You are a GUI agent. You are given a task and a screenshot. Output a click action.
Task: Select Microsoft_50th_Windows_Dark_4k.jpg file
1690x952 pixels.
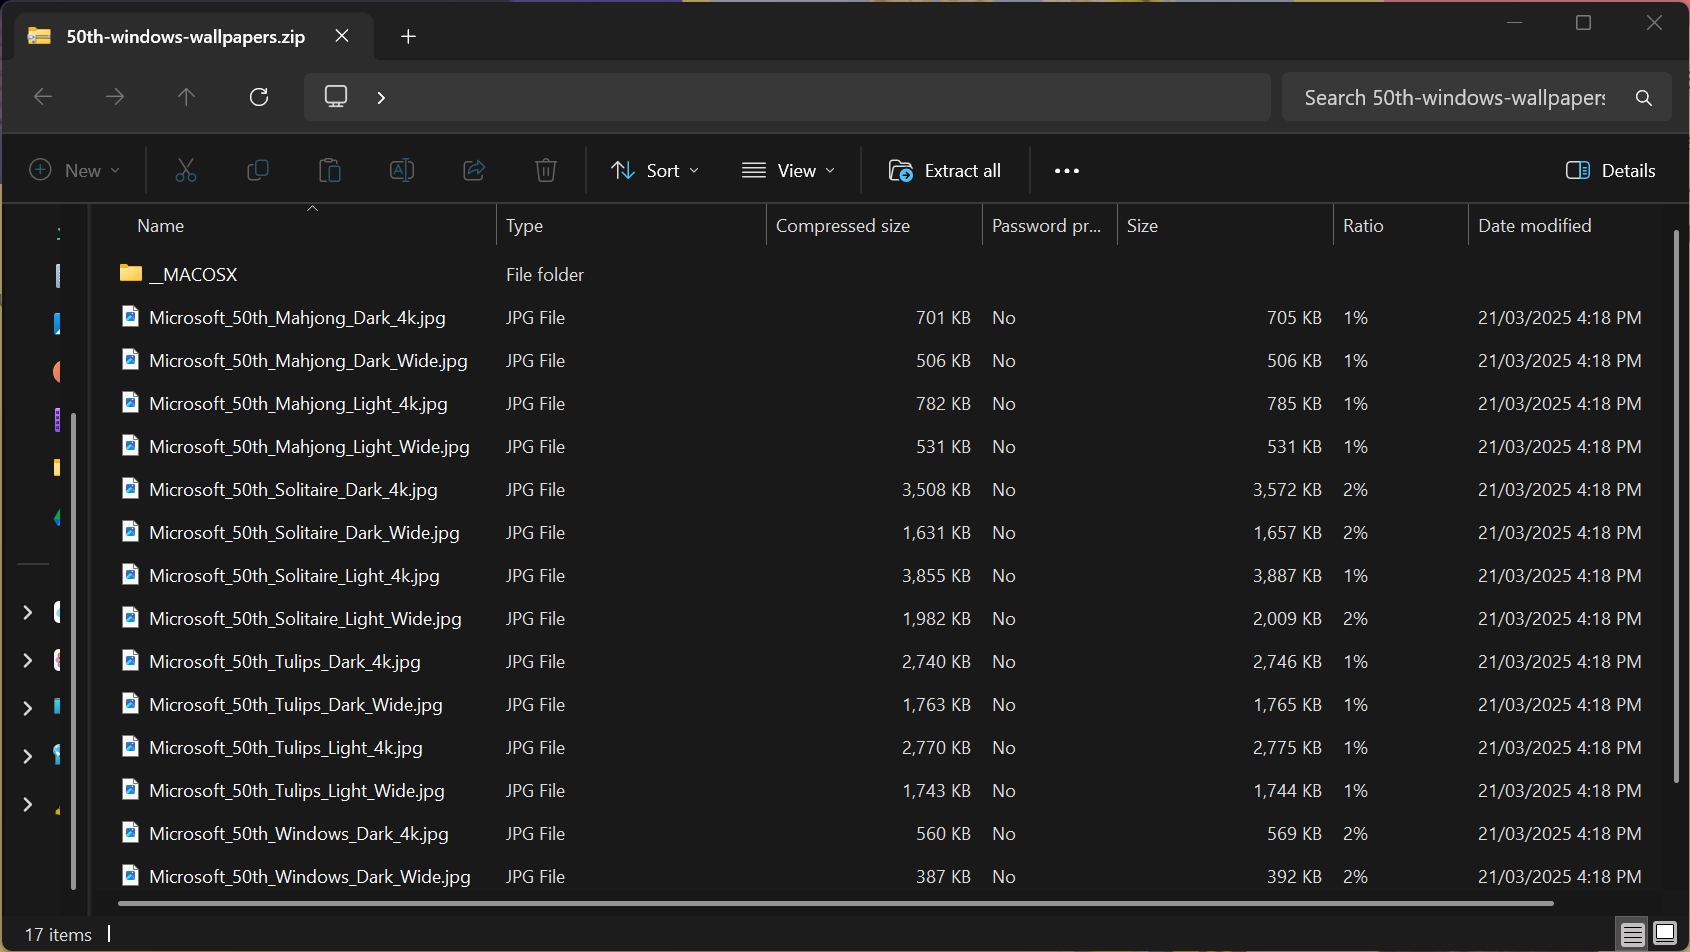299,834
